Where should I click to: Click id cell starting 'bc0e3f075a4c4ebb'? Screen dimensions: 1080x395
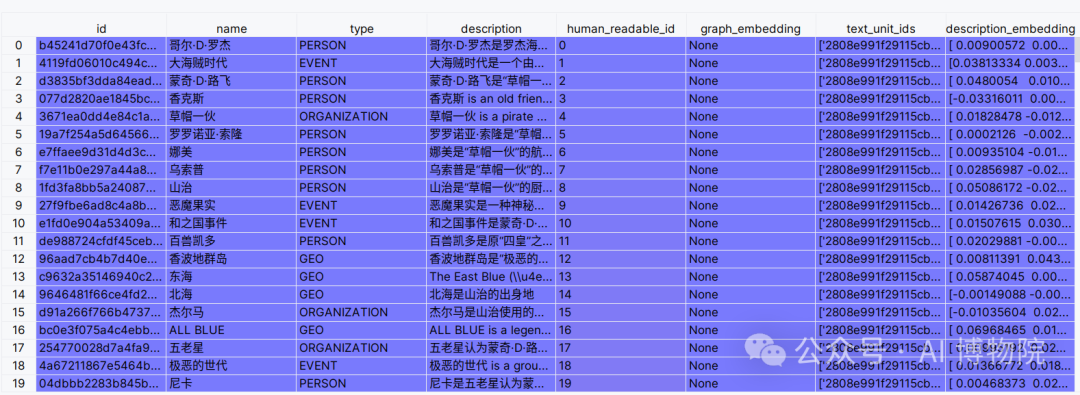101,330
